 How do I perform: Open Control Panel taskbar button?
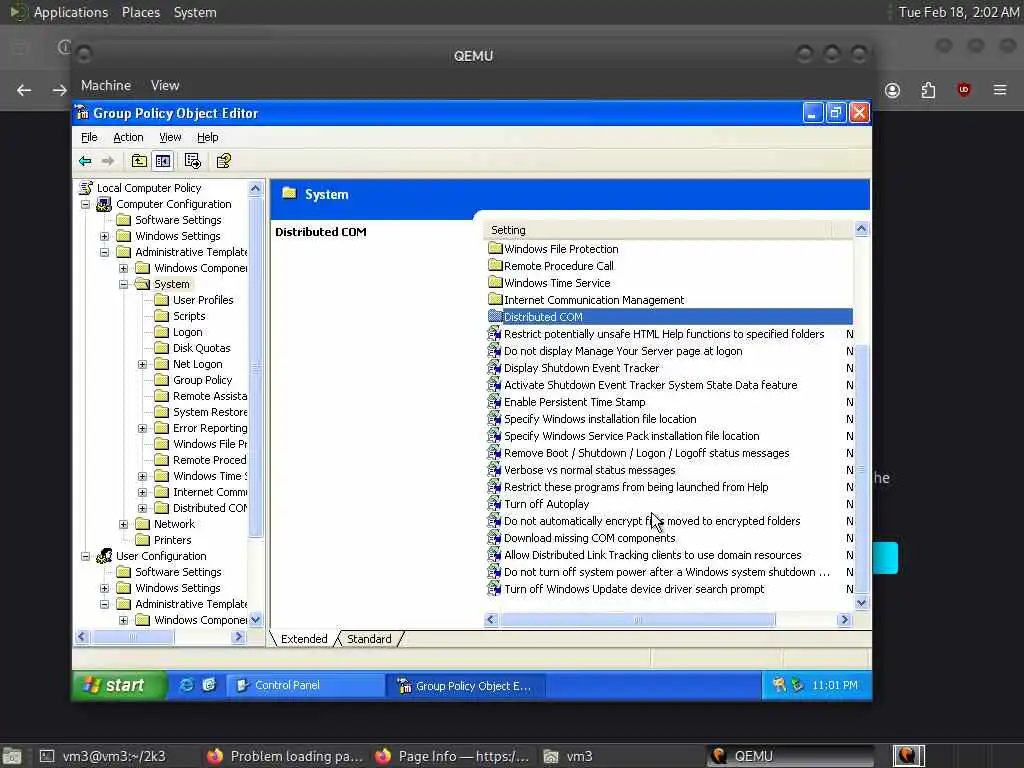coord(305,685)
